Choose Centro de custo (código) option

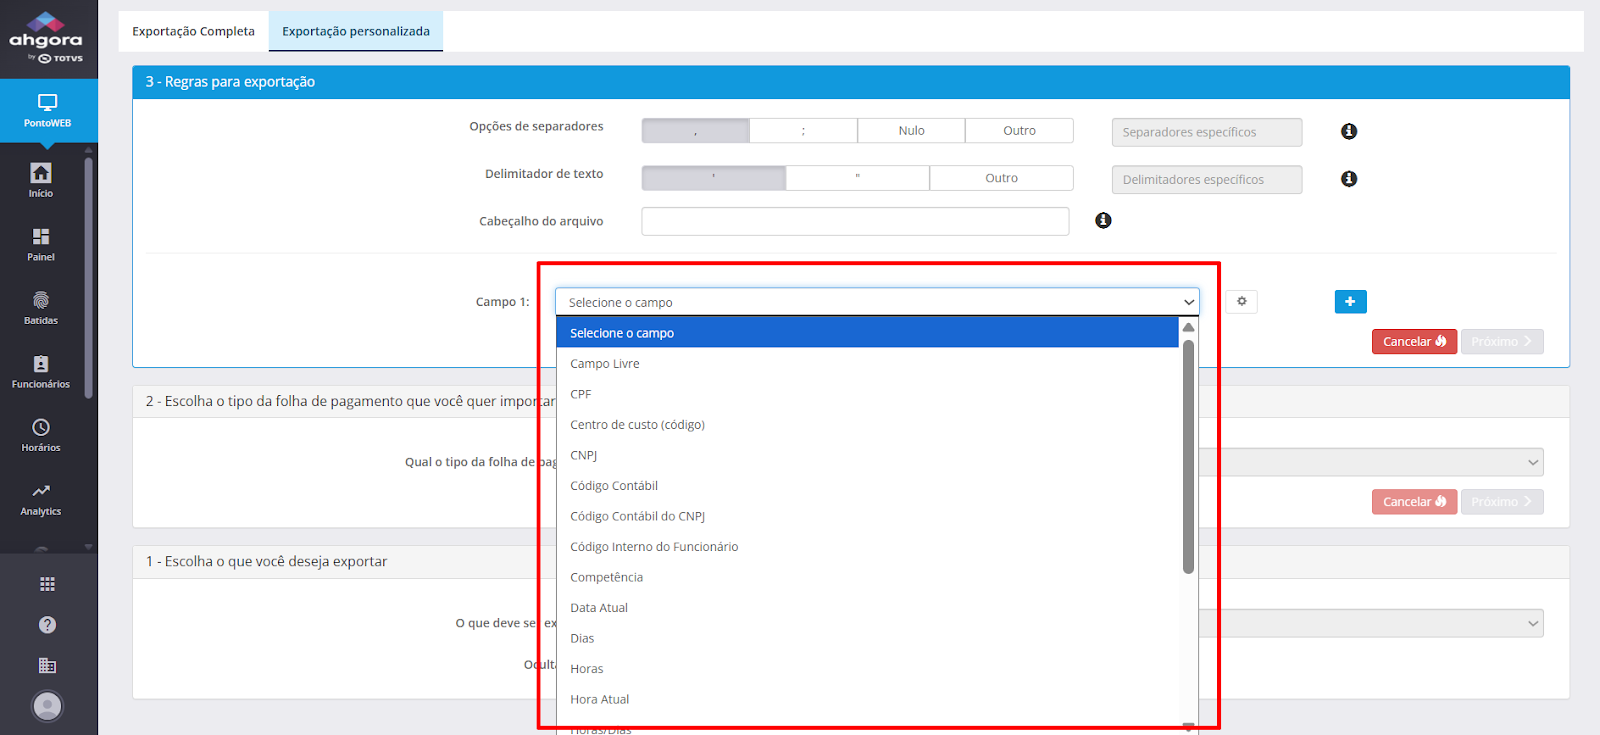[x=868, y=425]
